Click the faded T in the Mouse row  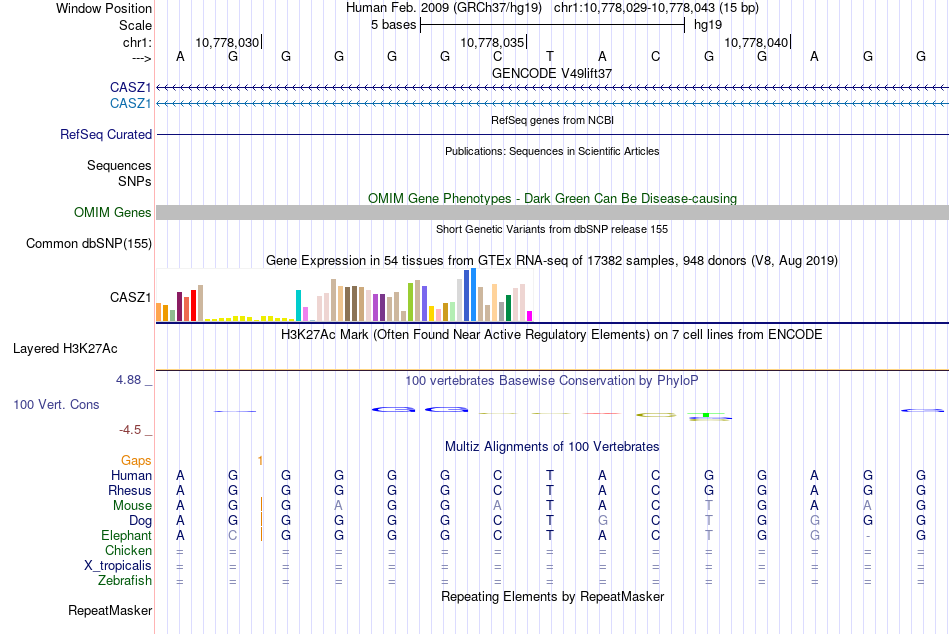click(709, 506)
